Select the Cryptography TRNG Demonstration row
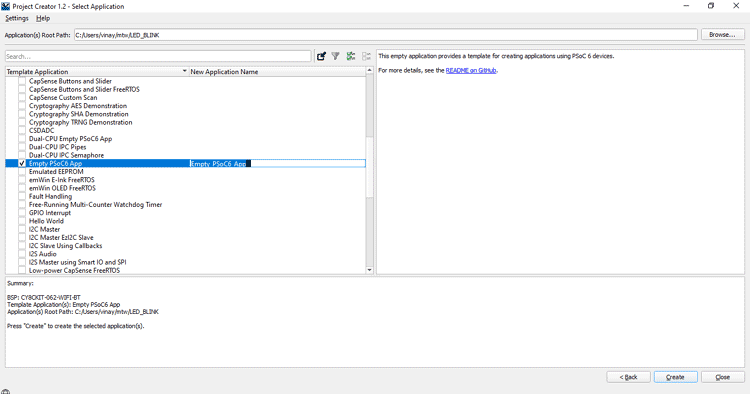 pos(80,122)
